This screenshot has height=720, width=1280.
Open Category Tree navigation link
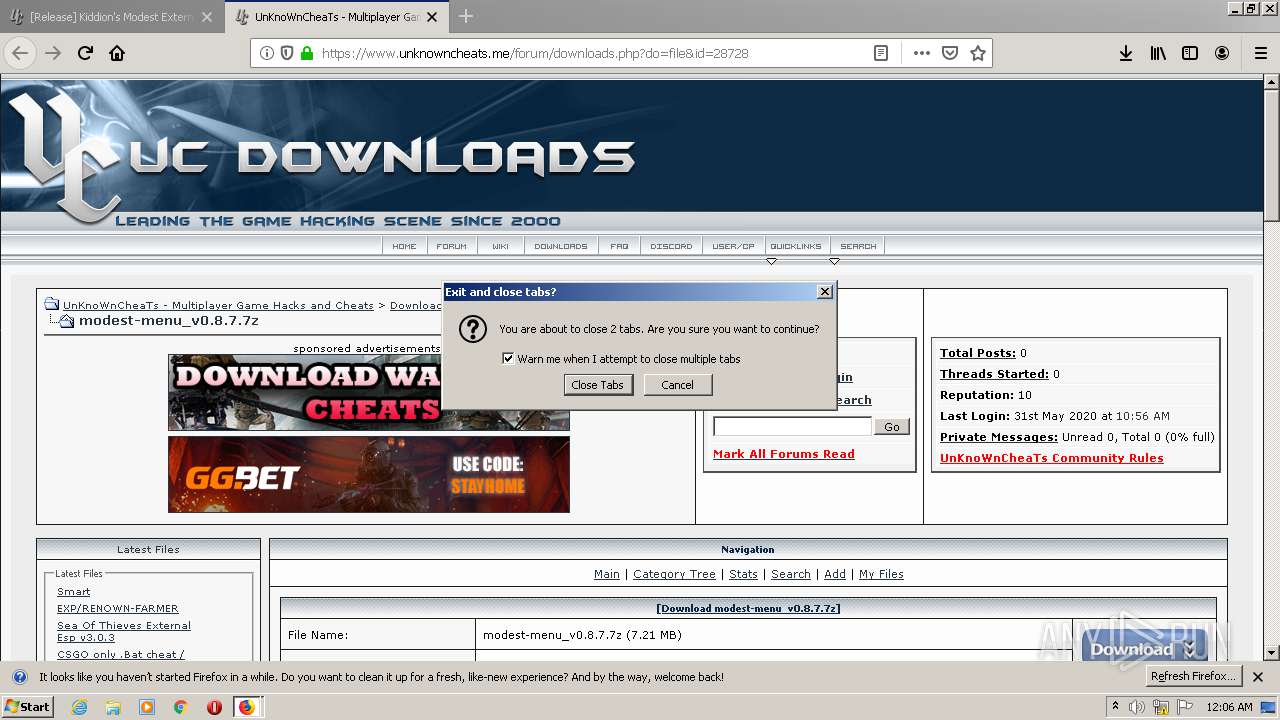tap(674, 574)
